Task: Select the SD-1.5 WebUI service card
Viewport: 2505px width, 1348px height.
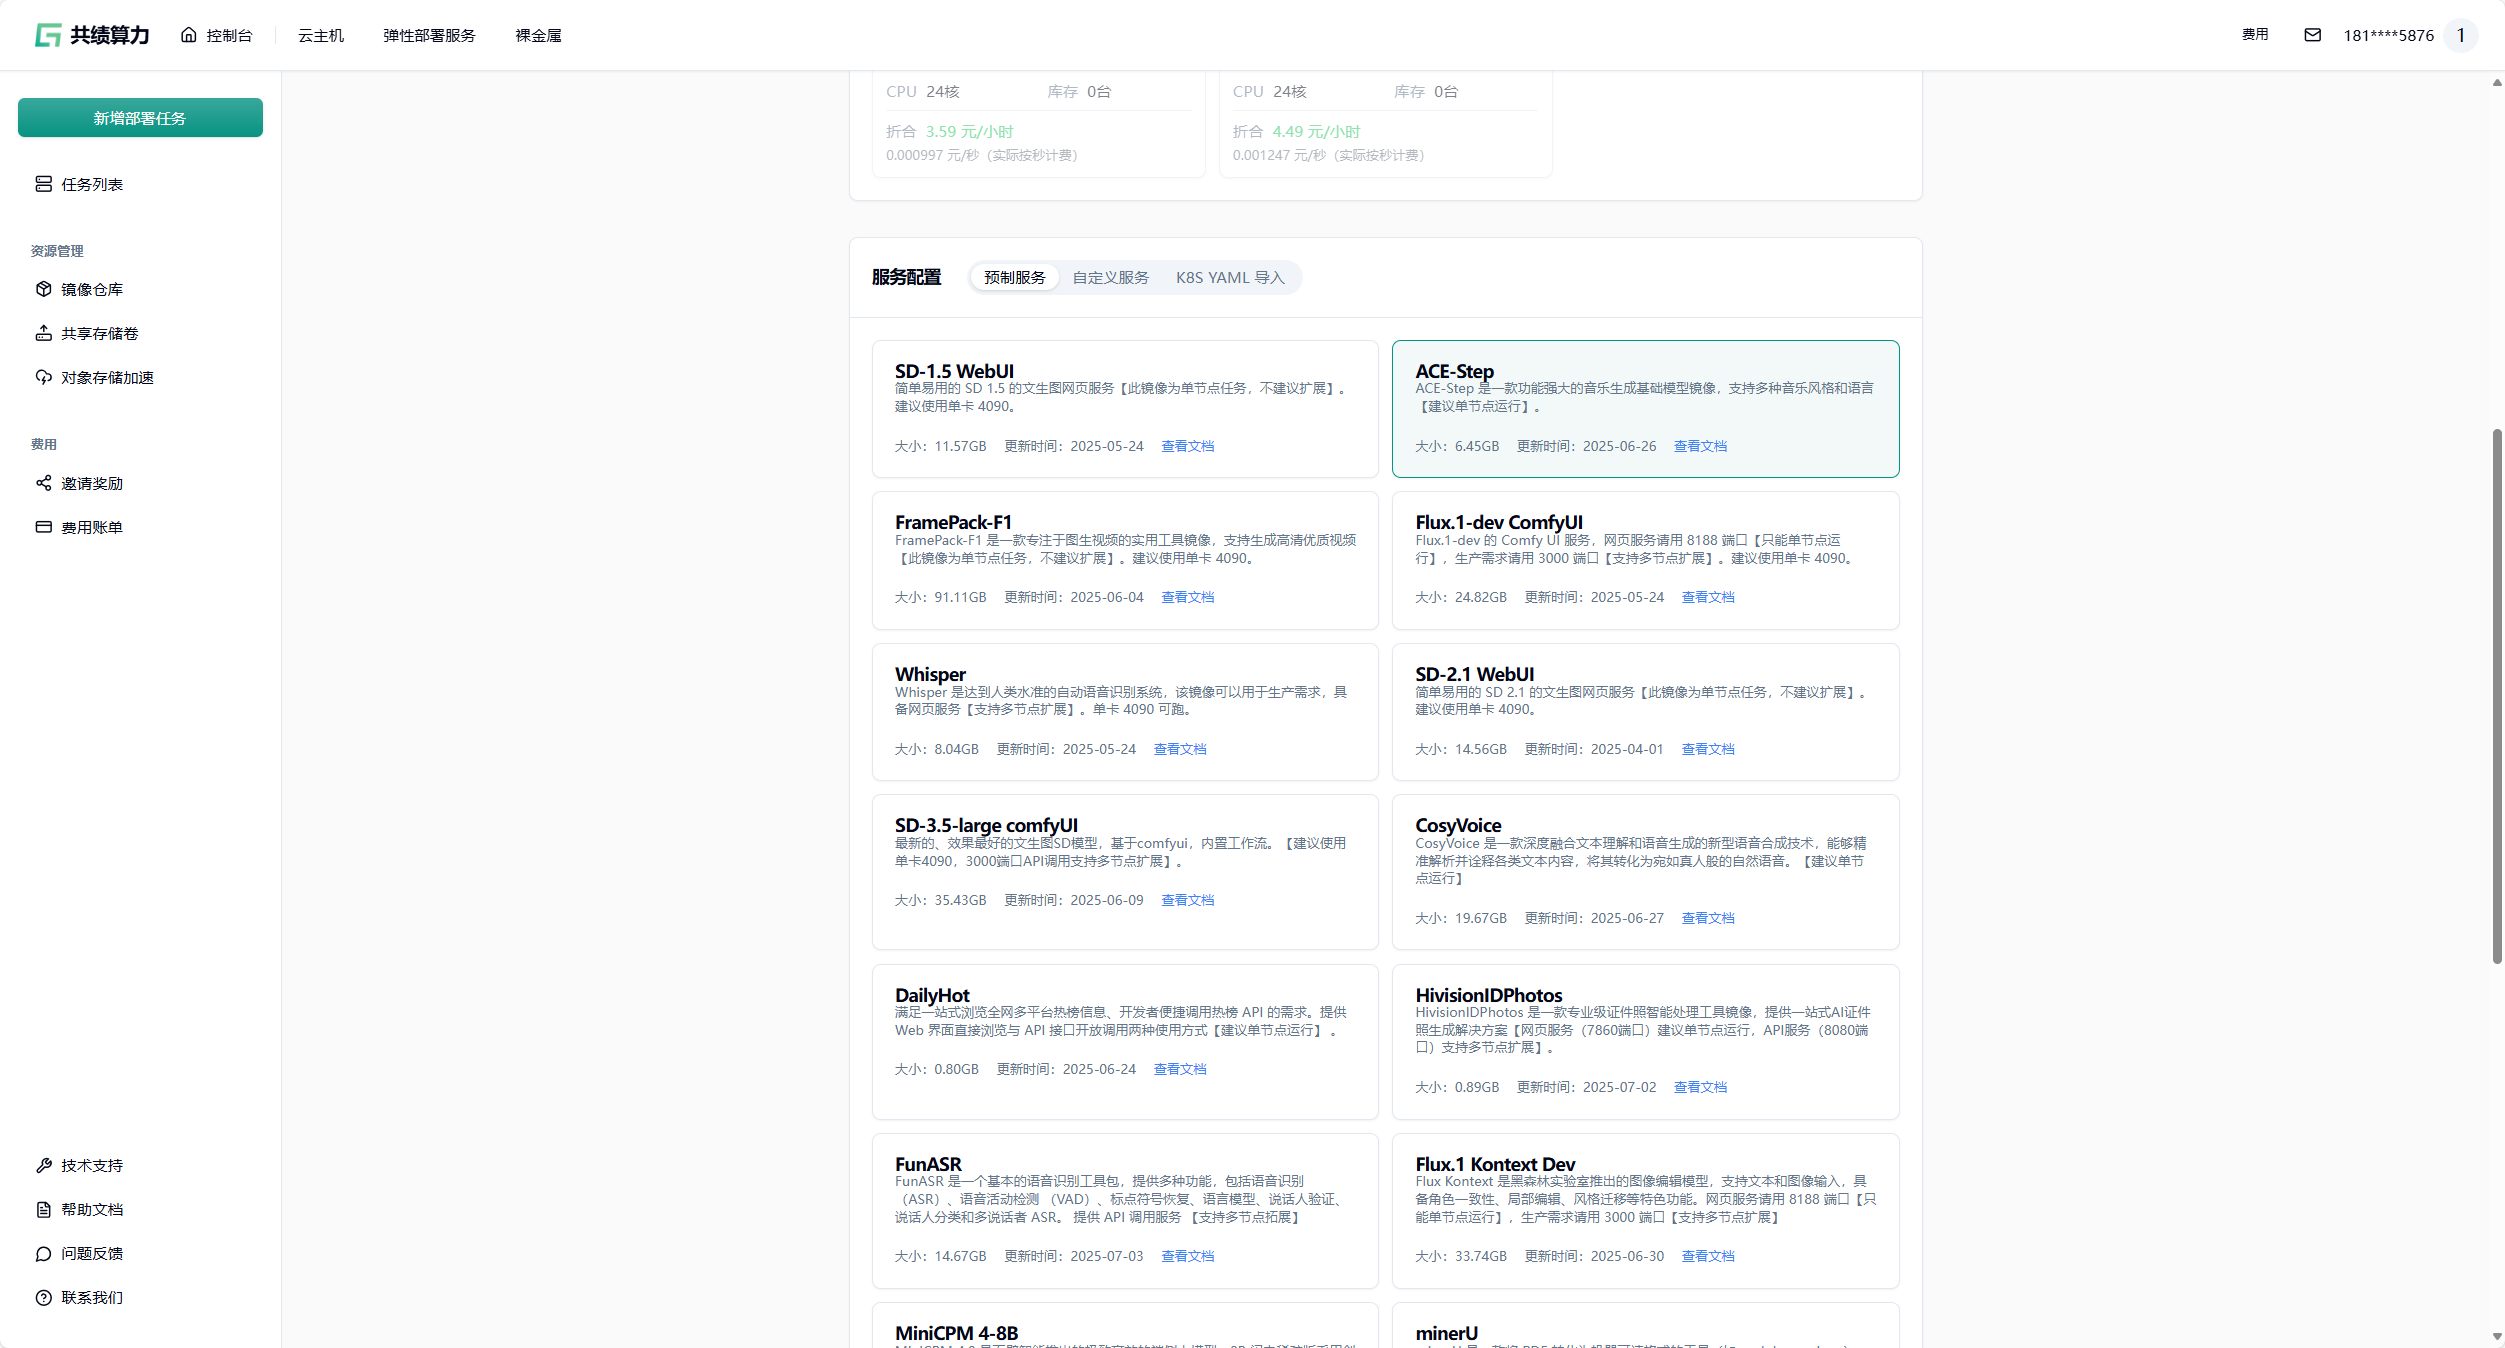Action: coord(1124,408)
